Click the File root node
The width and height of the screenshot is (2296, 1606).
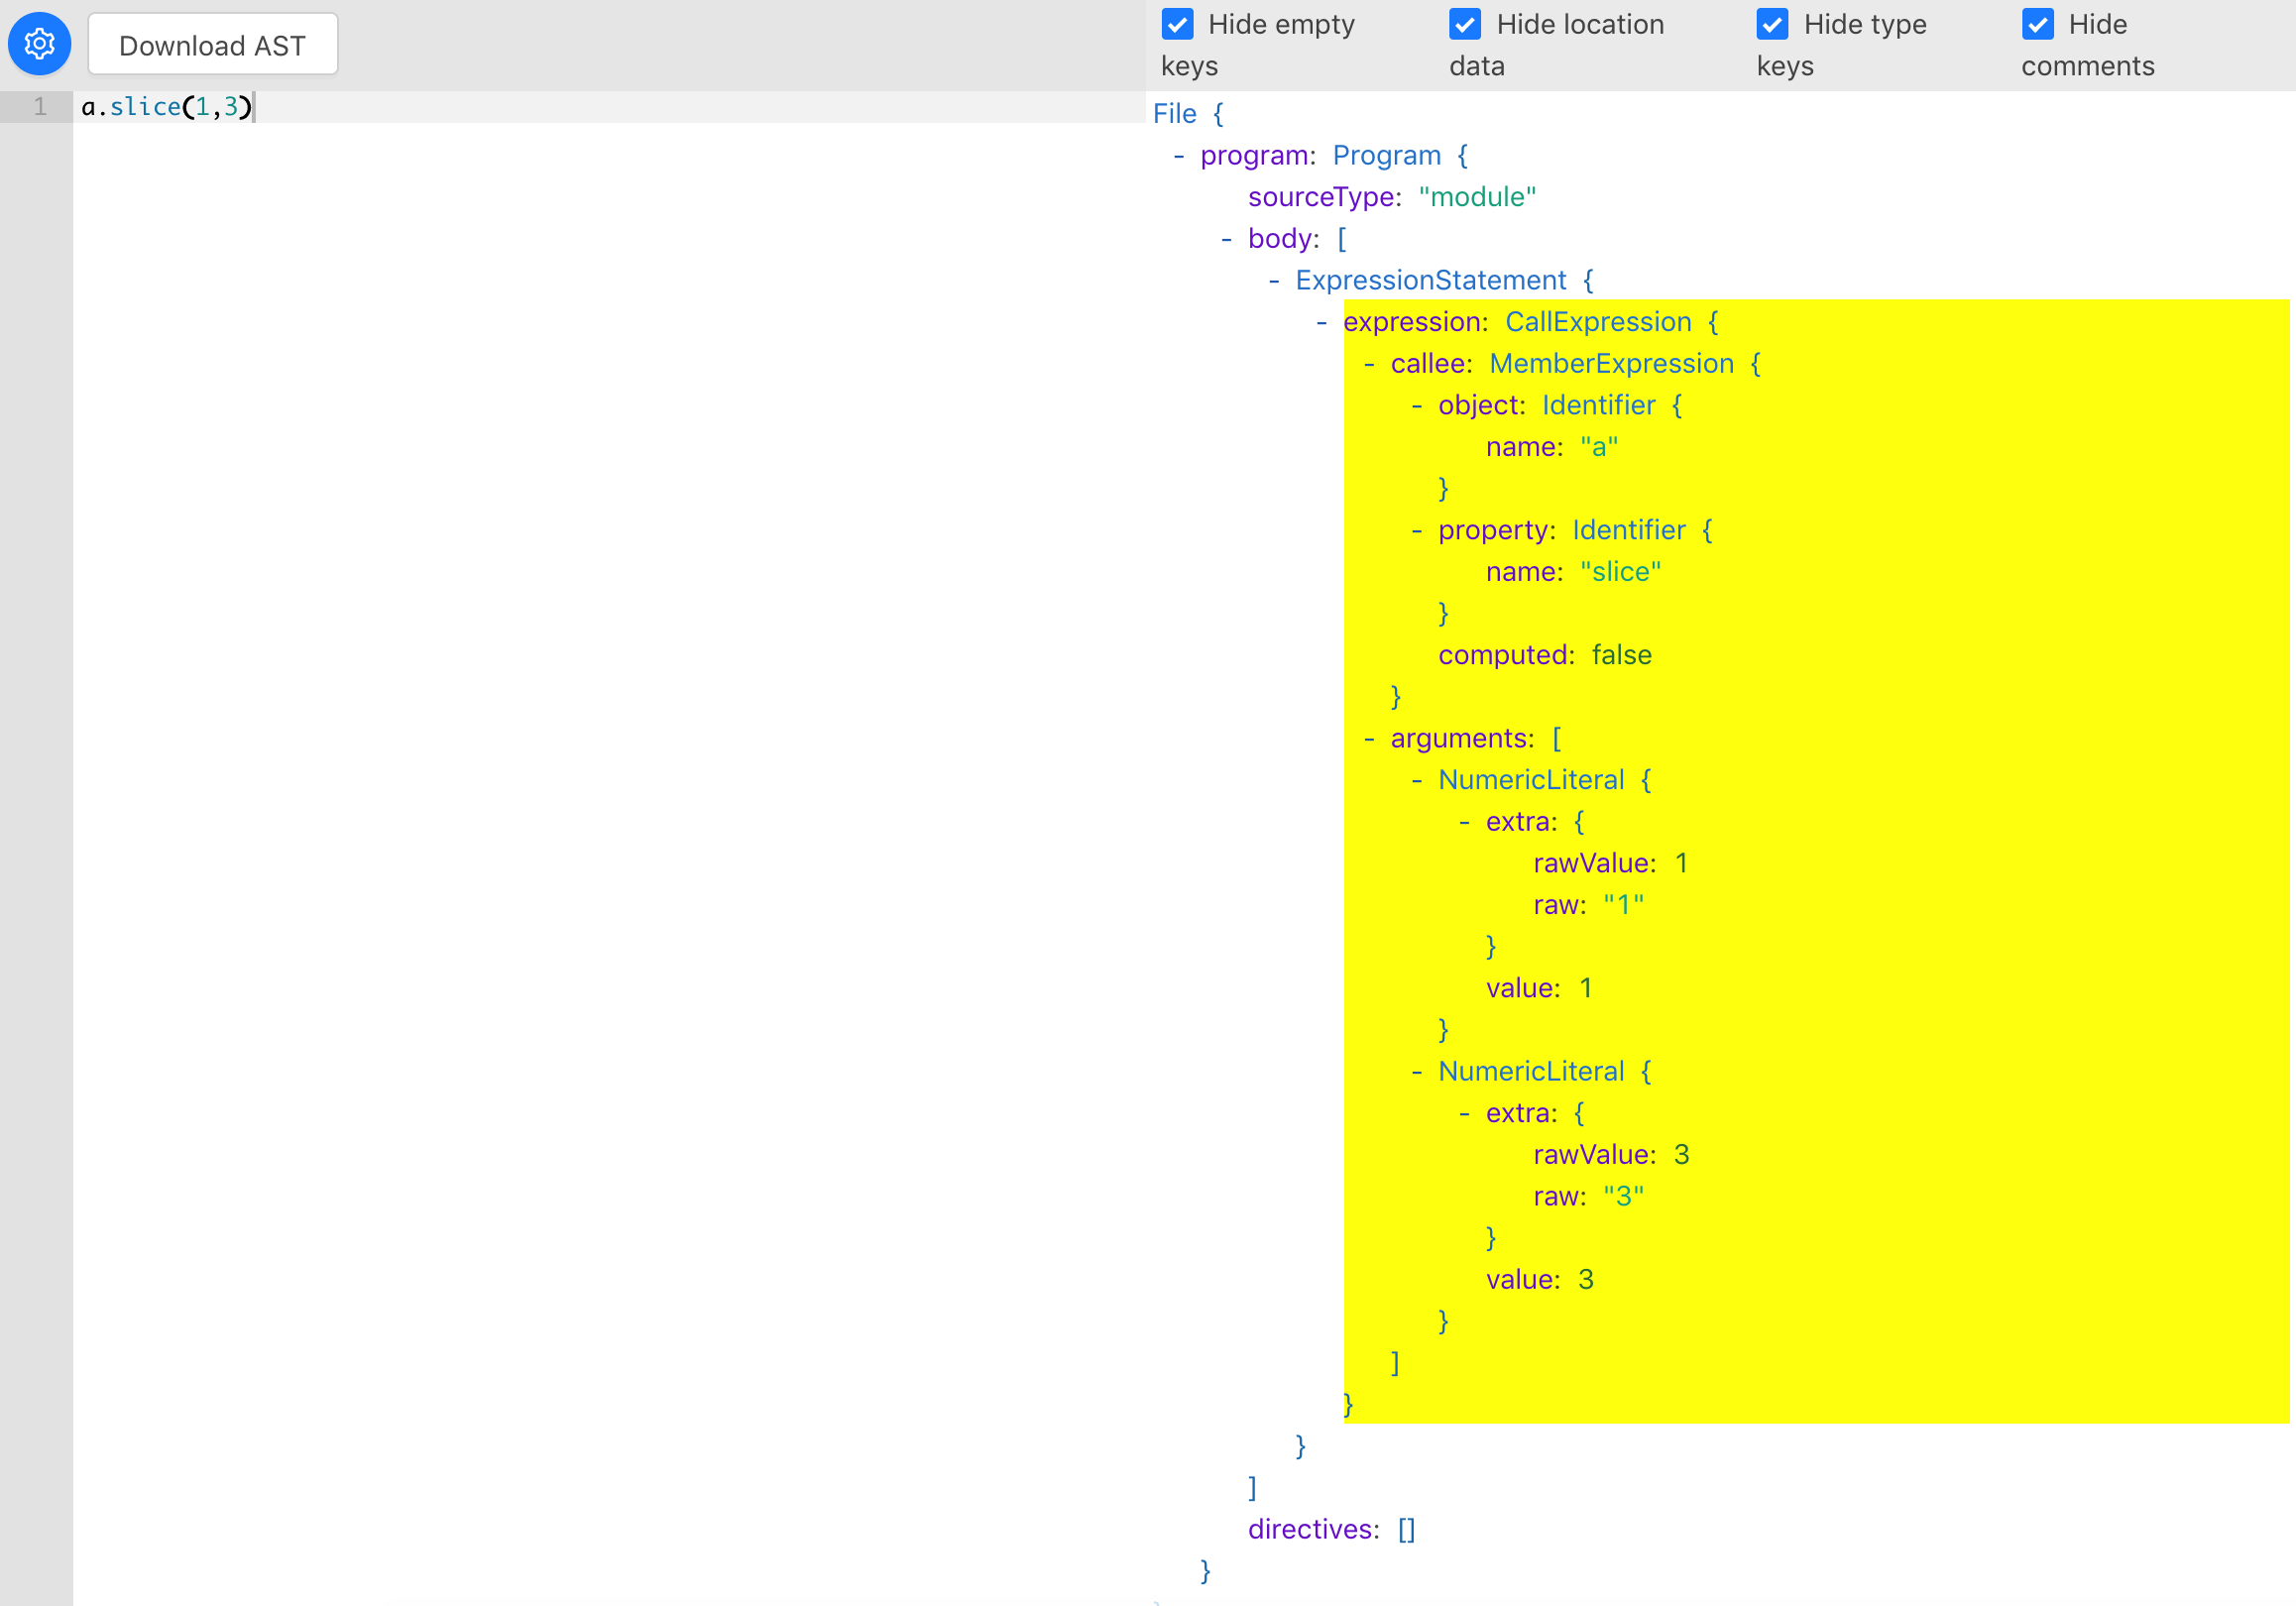[x=1174, y=114]
